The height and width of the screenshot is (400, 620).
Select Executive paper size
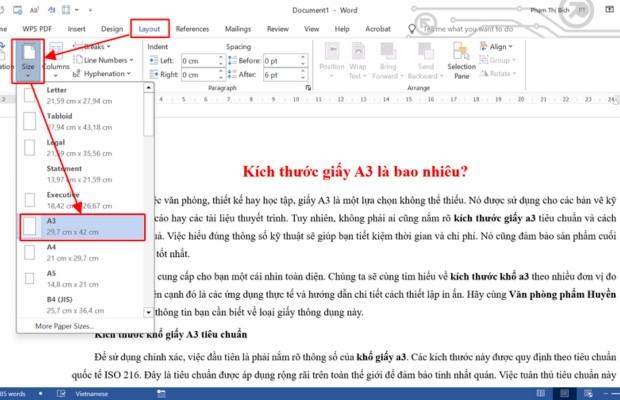(x=81, y=200)
